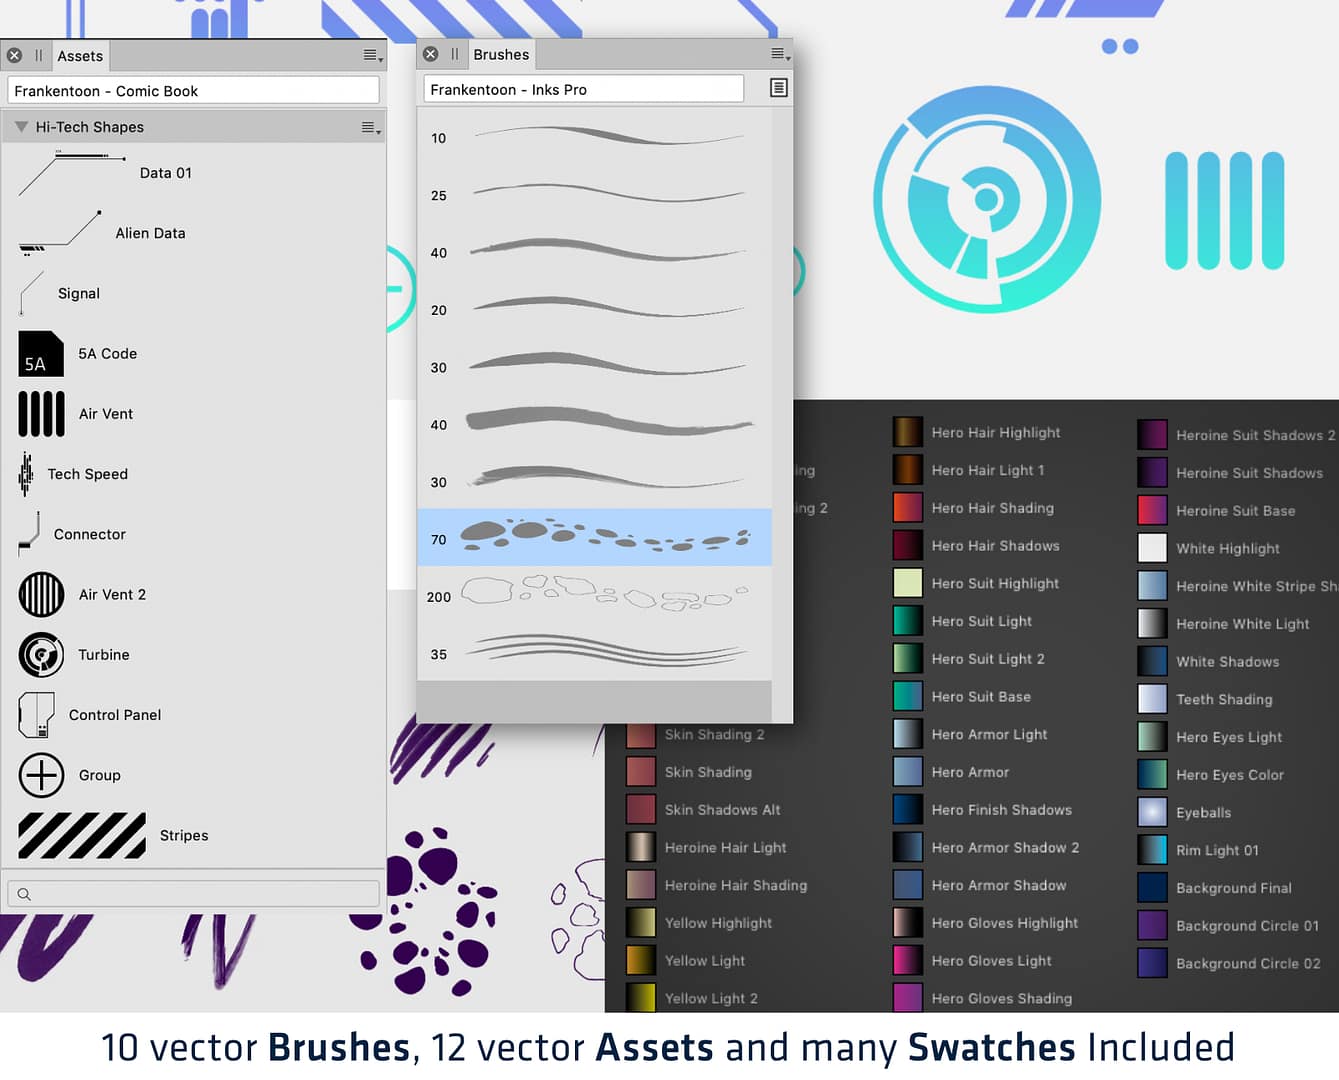Open the Assets panel menu
Image resolution: width=1339 pixels, height=1080 pixels.
click(x=370, y=56)
